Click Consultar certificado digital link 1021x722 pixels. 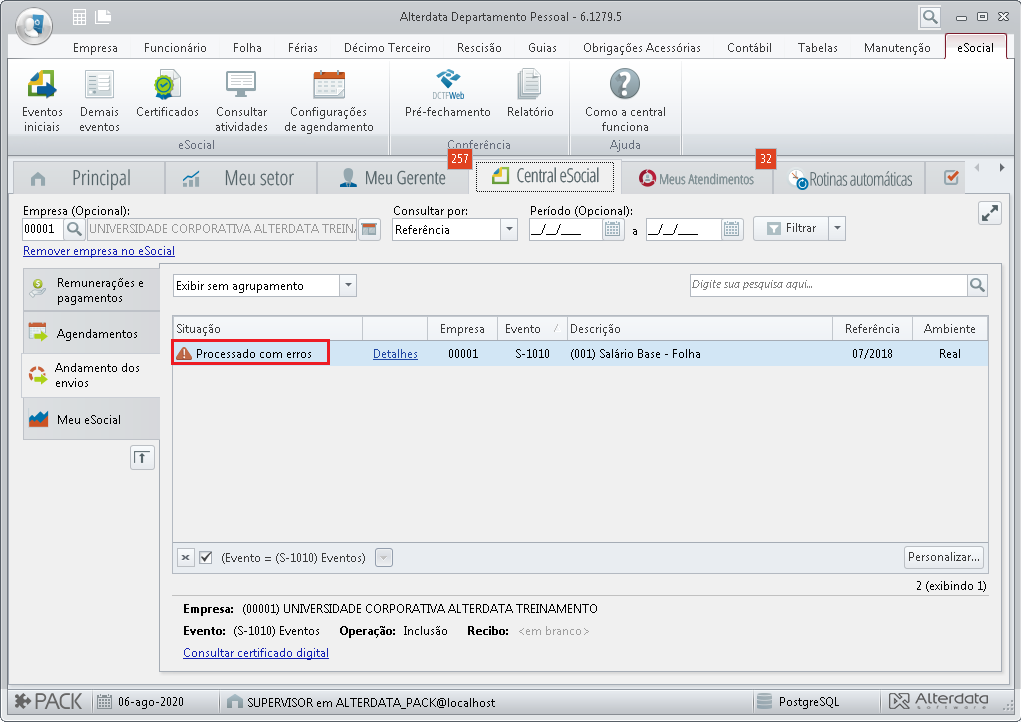pos(256,652)
